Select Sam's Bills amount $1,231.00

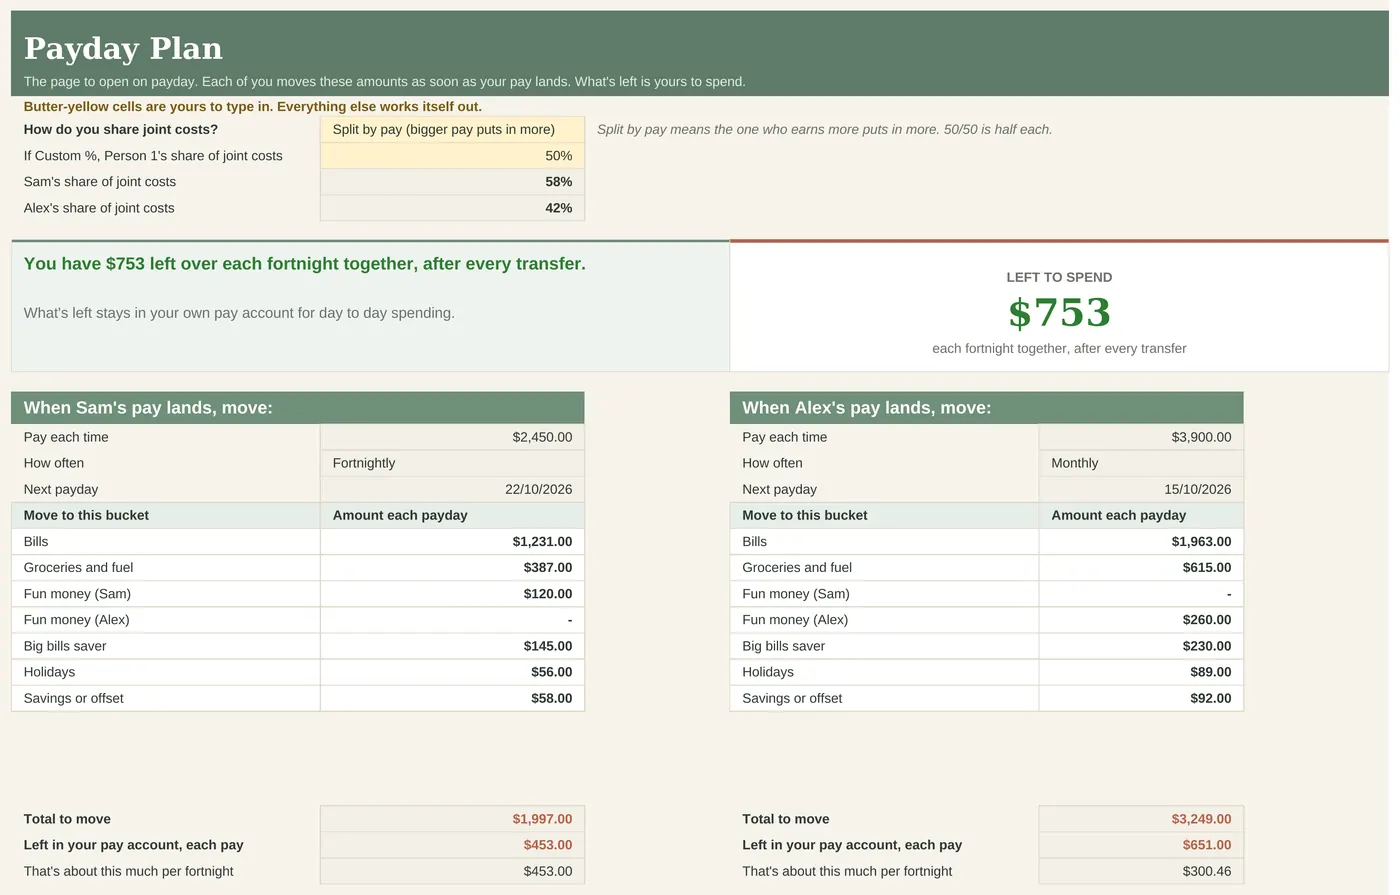click(x=452, y=541)
